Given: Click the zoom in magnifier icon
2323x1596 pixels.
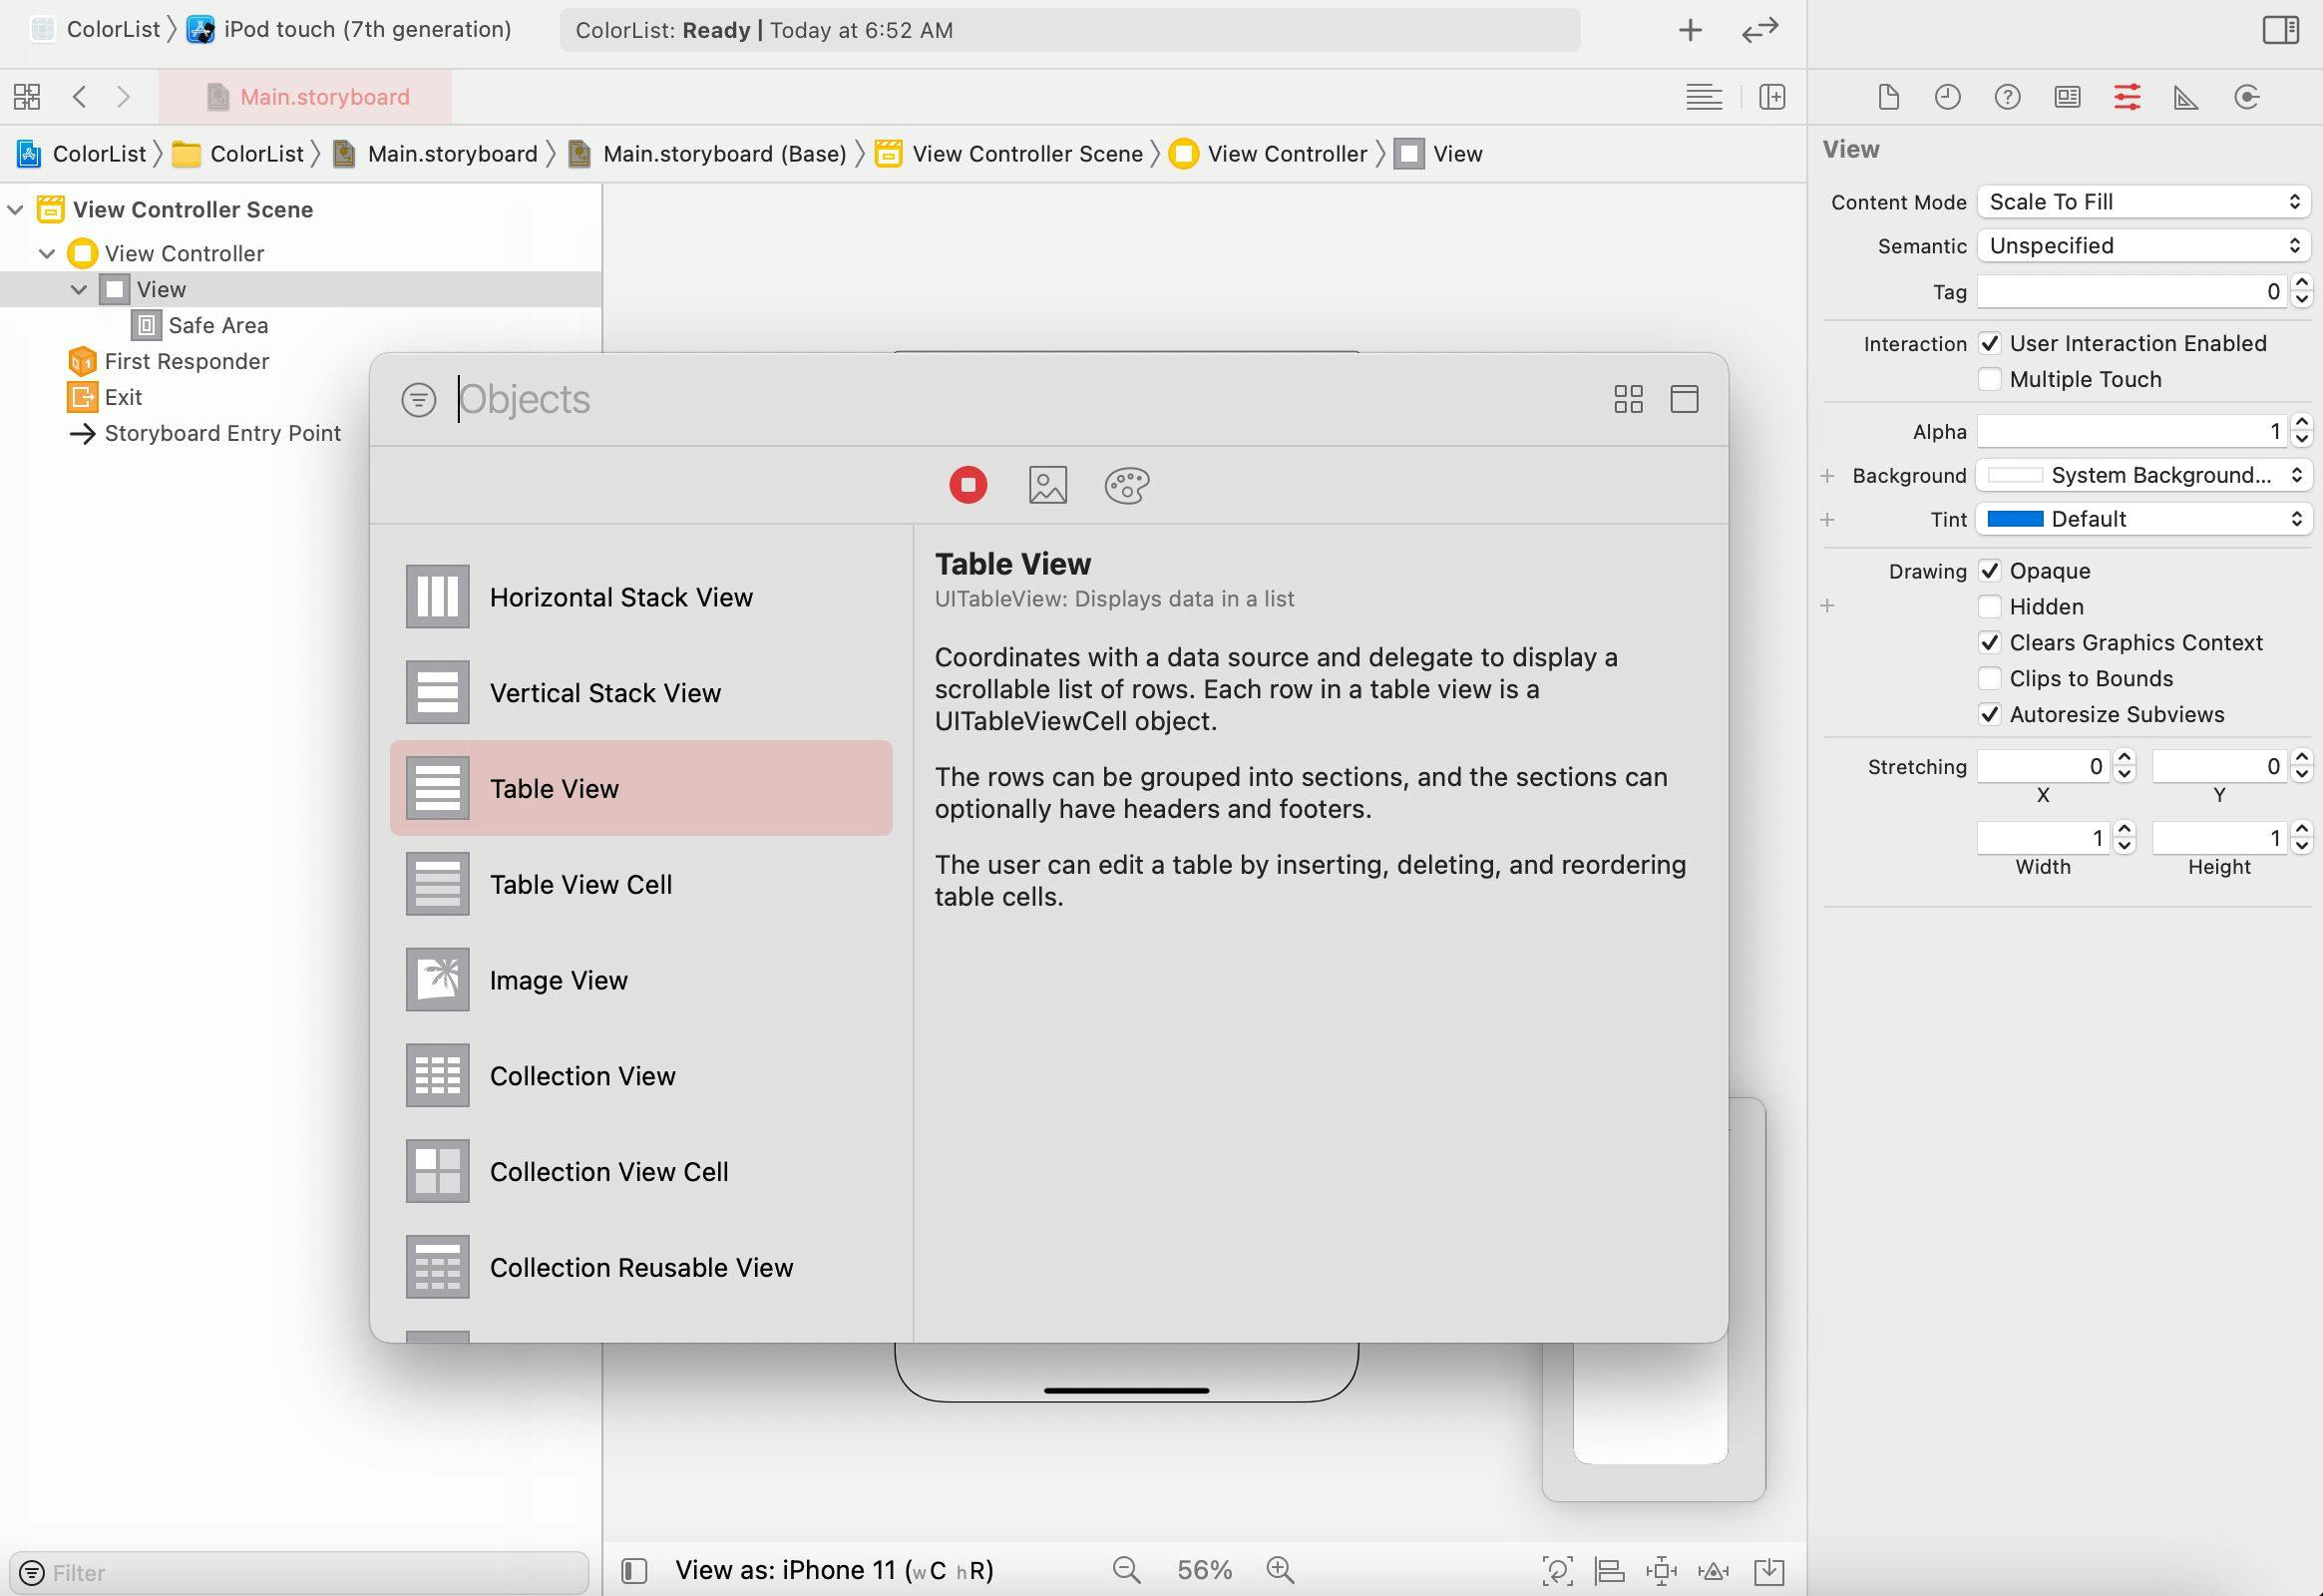Looking at the screenshot, I should pos(1280,1570).
